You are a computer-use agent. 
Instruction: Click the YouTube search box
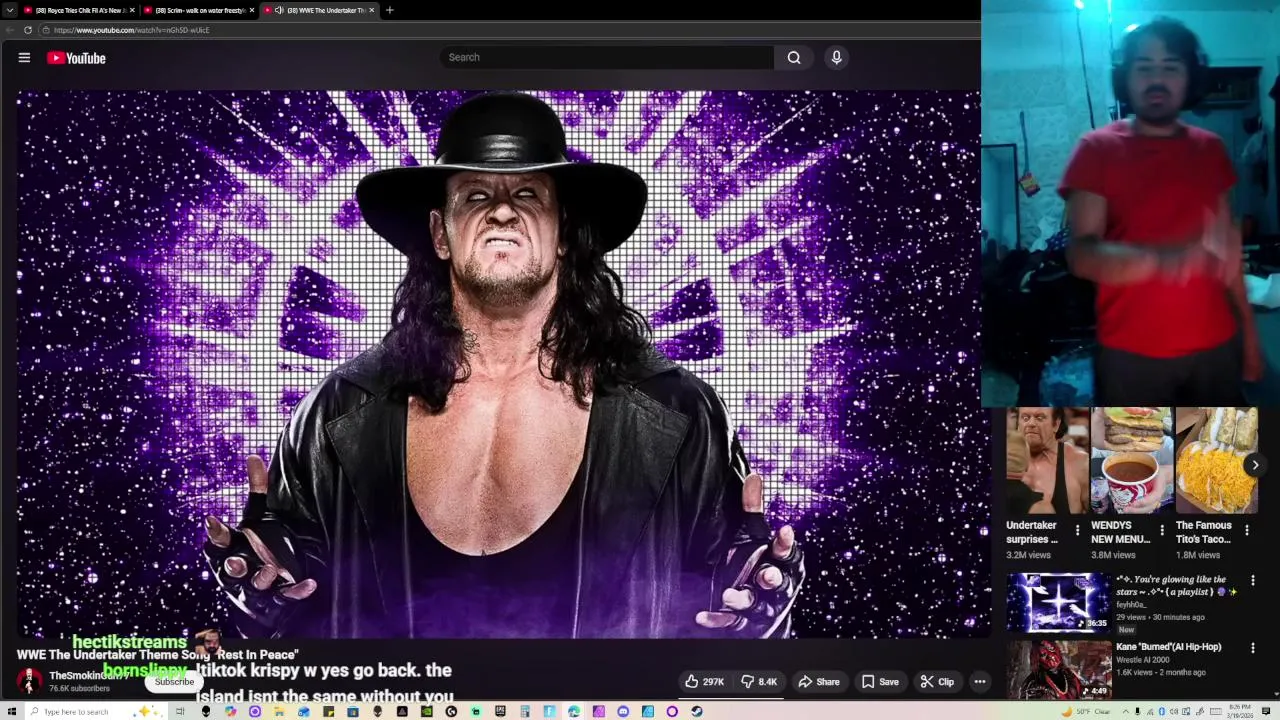tap(606, 57)
